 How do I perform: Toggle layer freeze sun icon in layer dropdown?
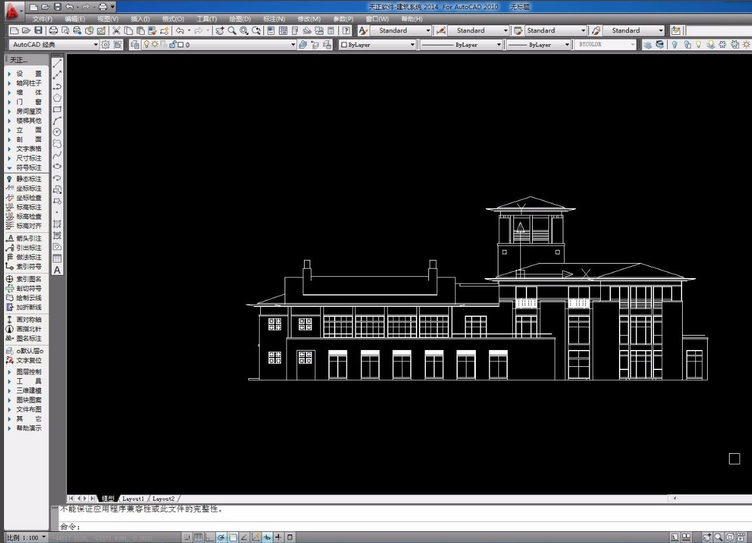(x=155, y=45)
